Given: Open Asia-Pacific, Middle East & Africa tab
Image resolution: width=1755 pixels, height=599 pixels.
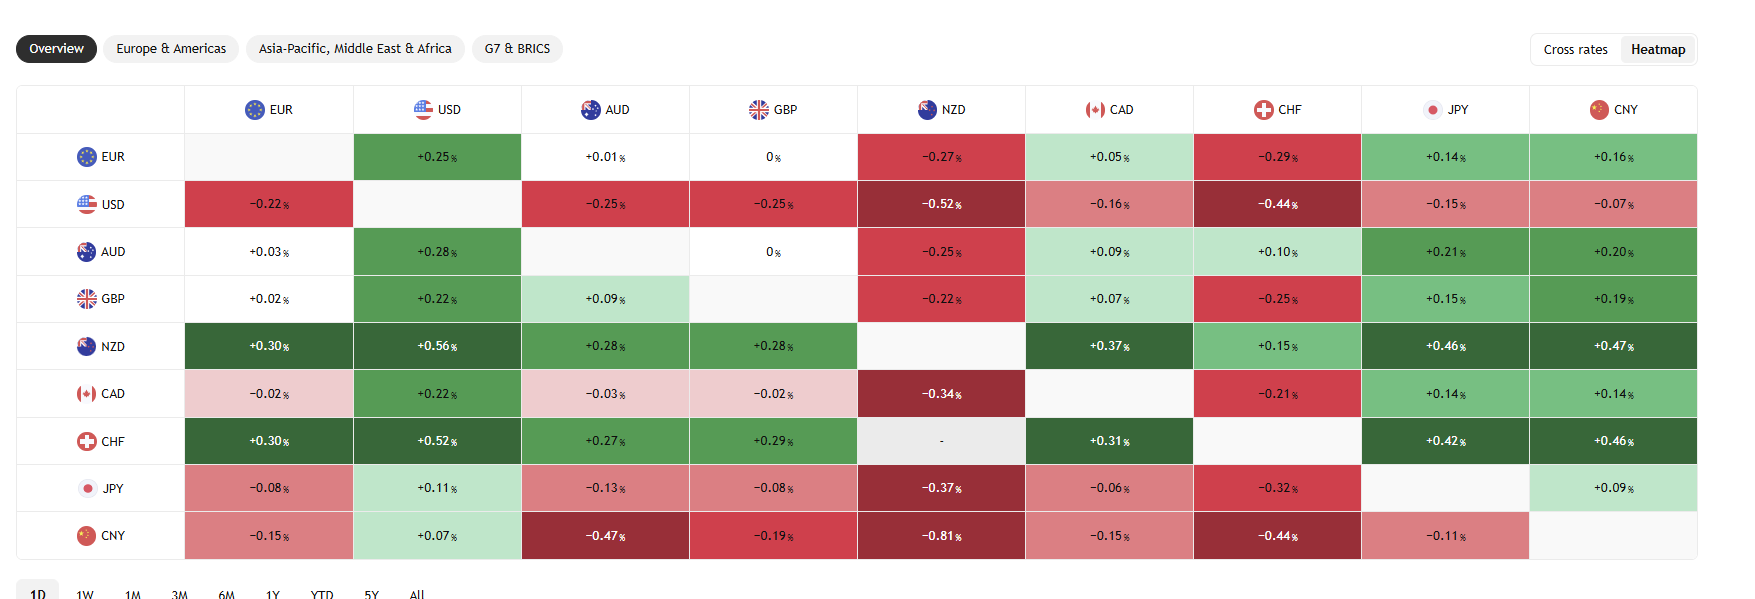Looking at the screenshot, I should point(355,49).
